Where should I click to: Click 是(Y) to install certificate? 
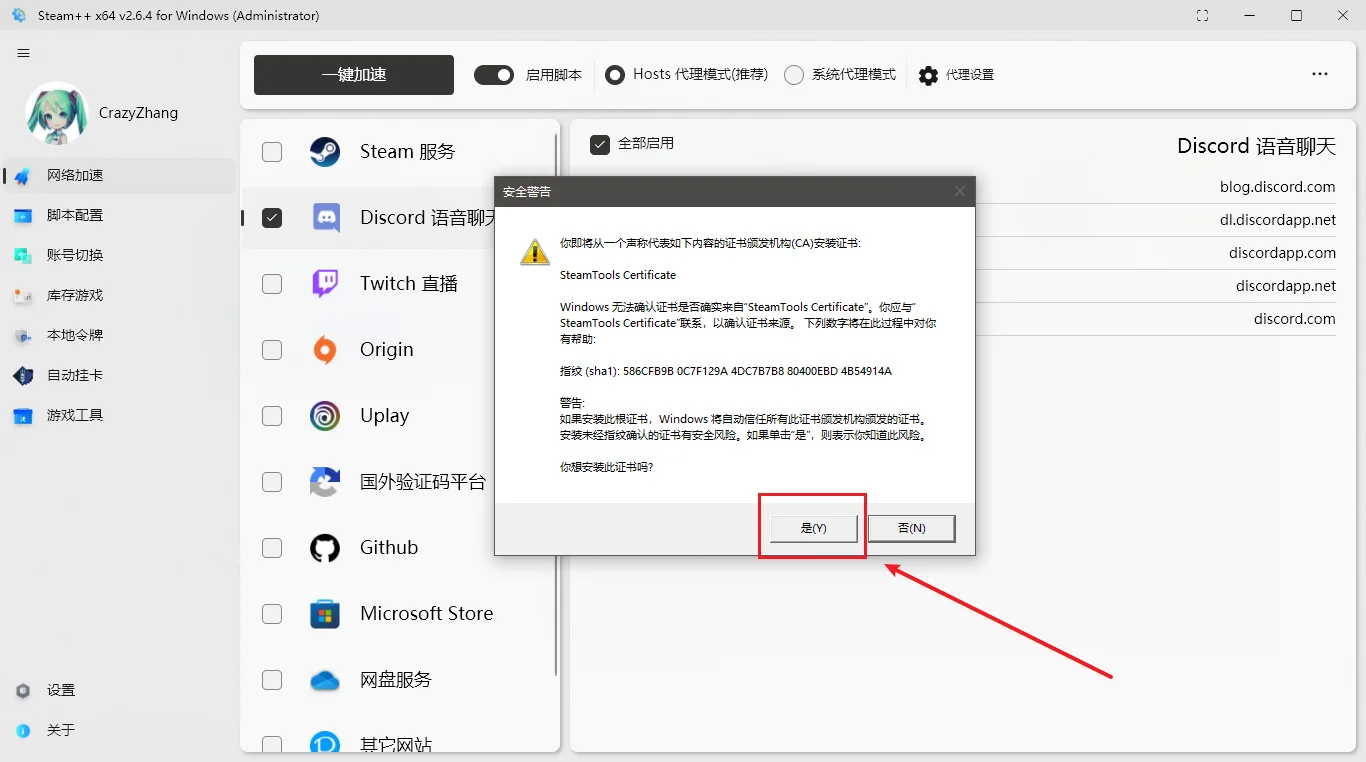[x=813, y=528]
